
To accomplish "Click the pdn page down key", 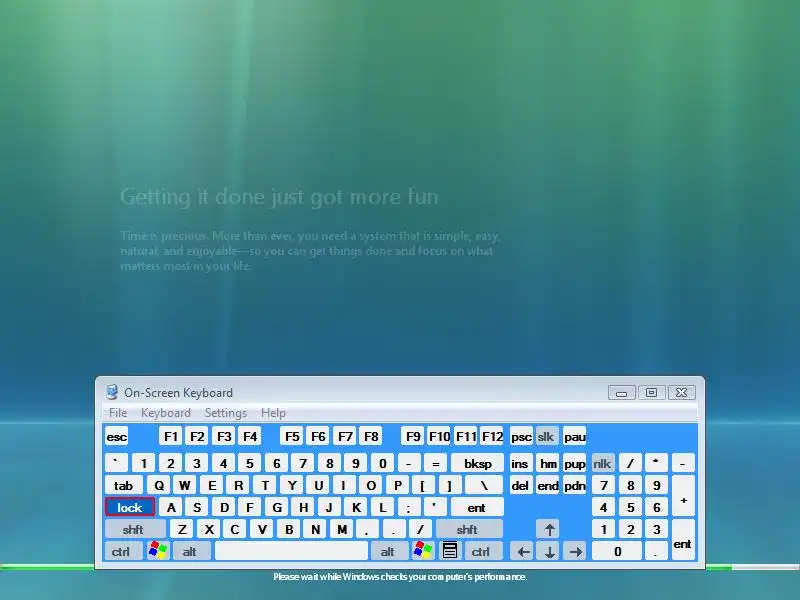I will pos(574,485).
